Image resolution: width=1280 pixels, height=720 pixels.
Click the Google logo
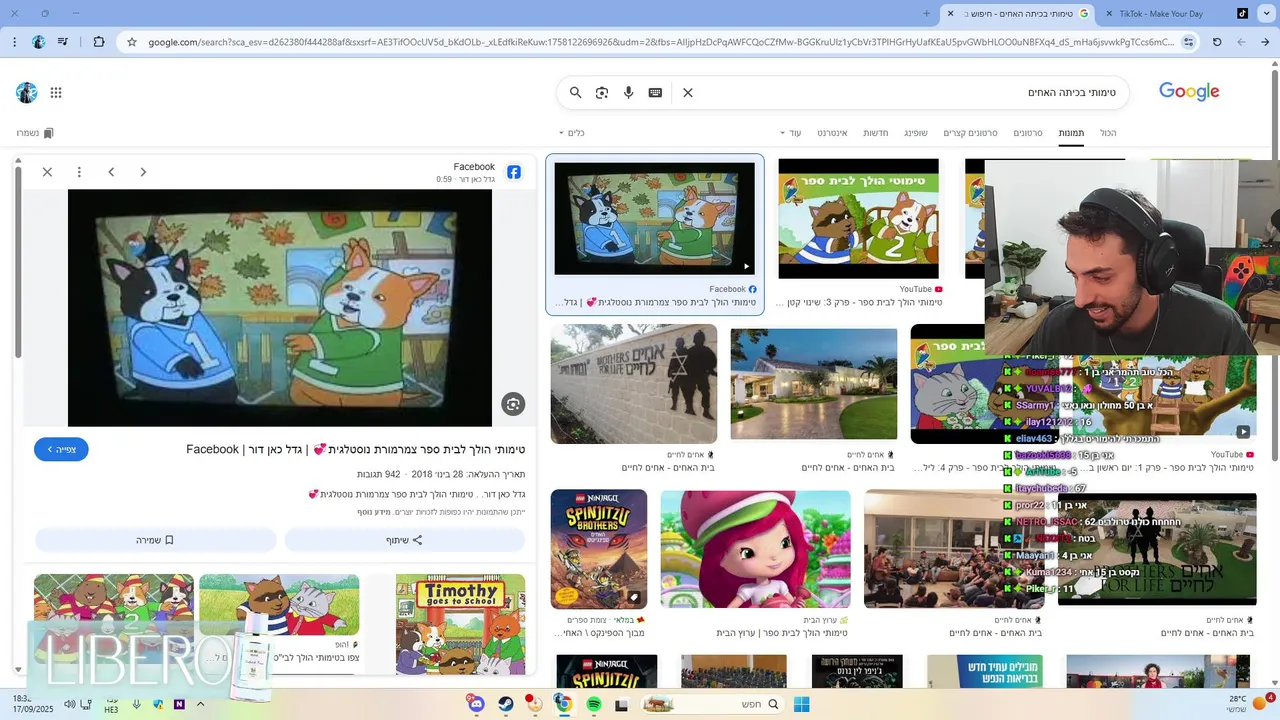coord(1189,91)
